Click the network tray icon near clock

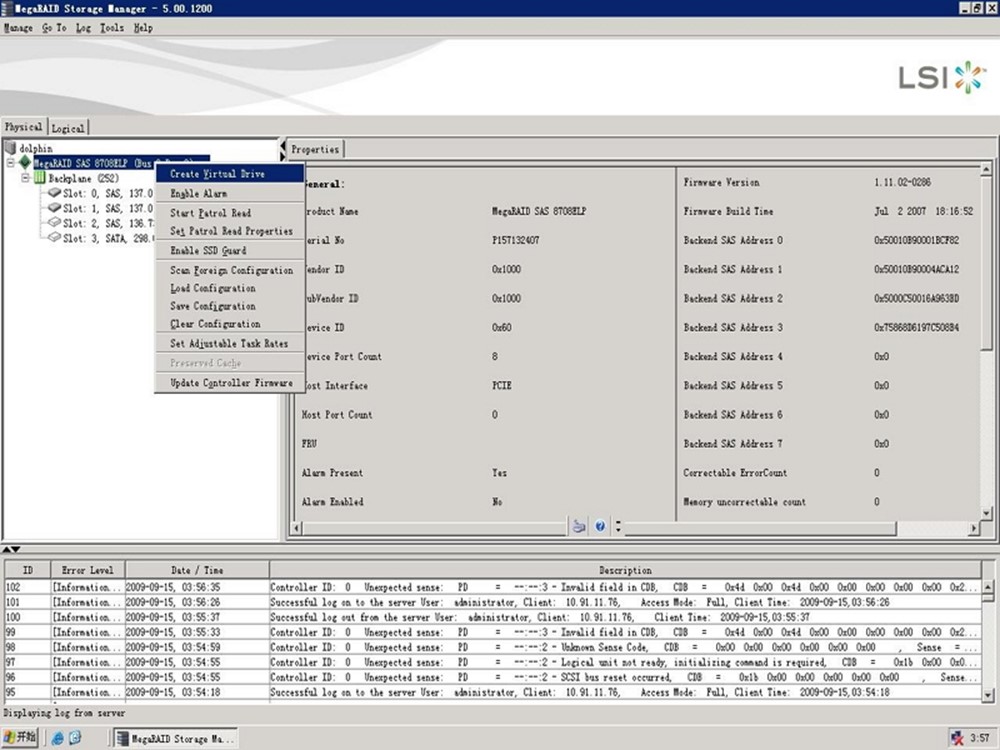pos(957,738)
